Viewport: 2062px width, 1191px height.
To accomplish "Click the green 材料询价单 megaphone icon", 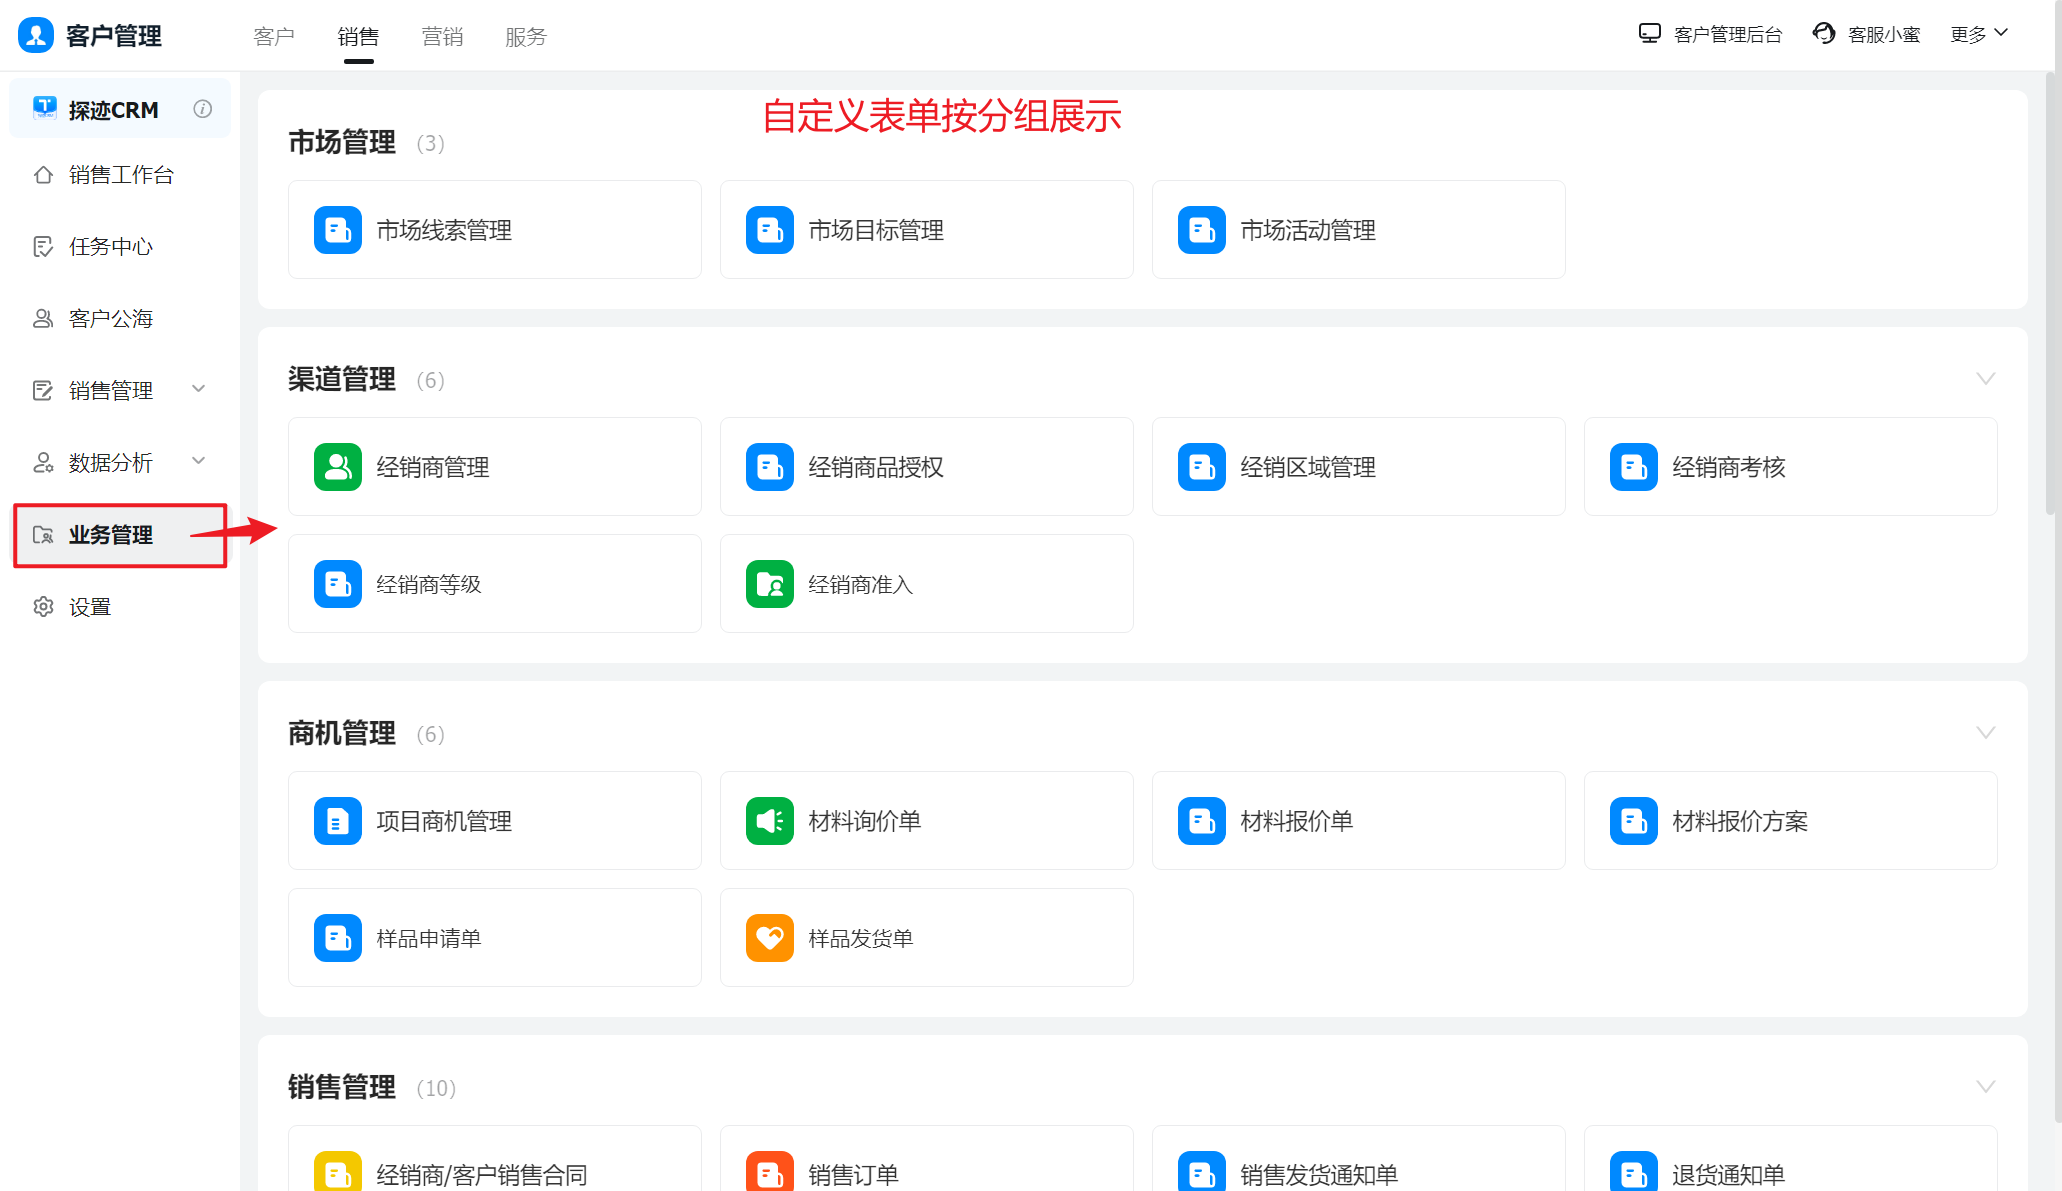I will tap(770, 821).
